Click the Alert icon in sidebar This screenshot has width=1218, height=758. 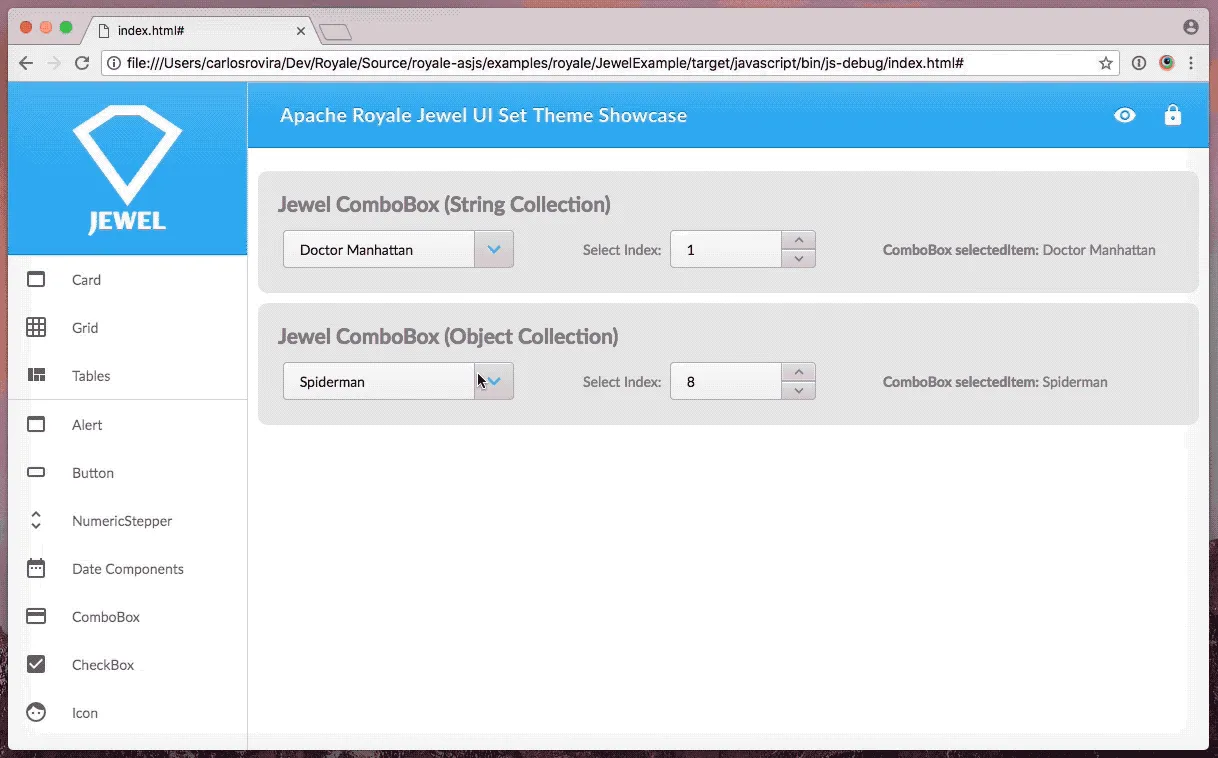[36, 424]
